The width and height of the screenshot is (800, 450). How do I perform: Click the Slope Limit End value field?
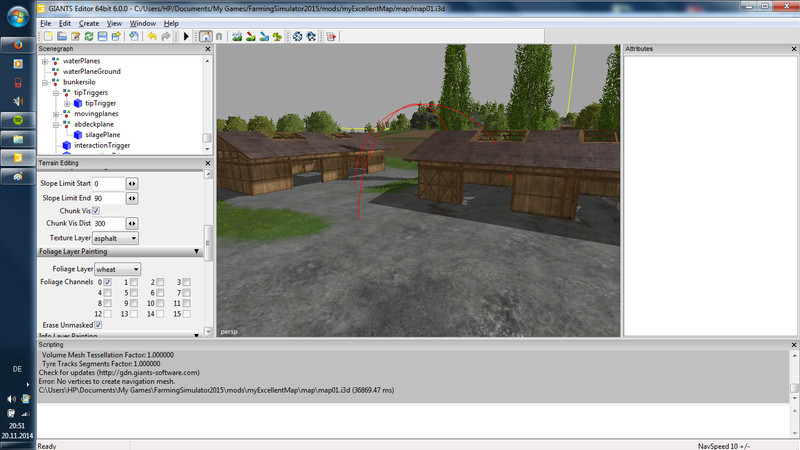coord(109,198)
